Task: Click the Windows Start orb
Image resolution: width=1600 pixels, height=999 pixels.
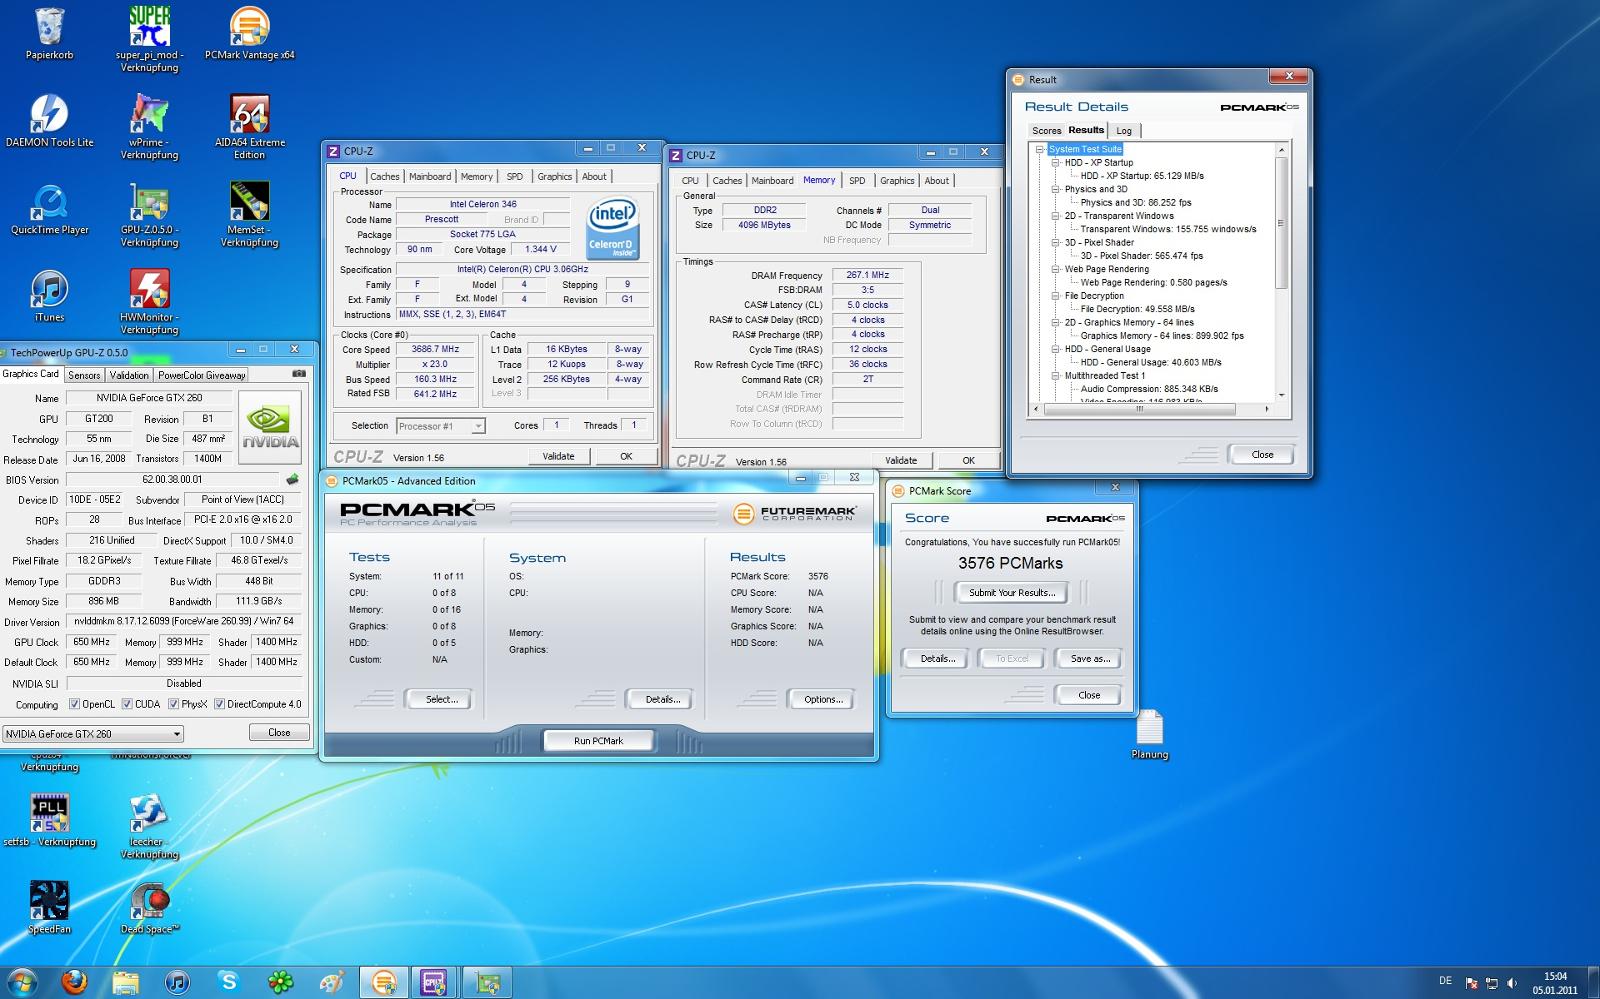Action: pos(23,982)
